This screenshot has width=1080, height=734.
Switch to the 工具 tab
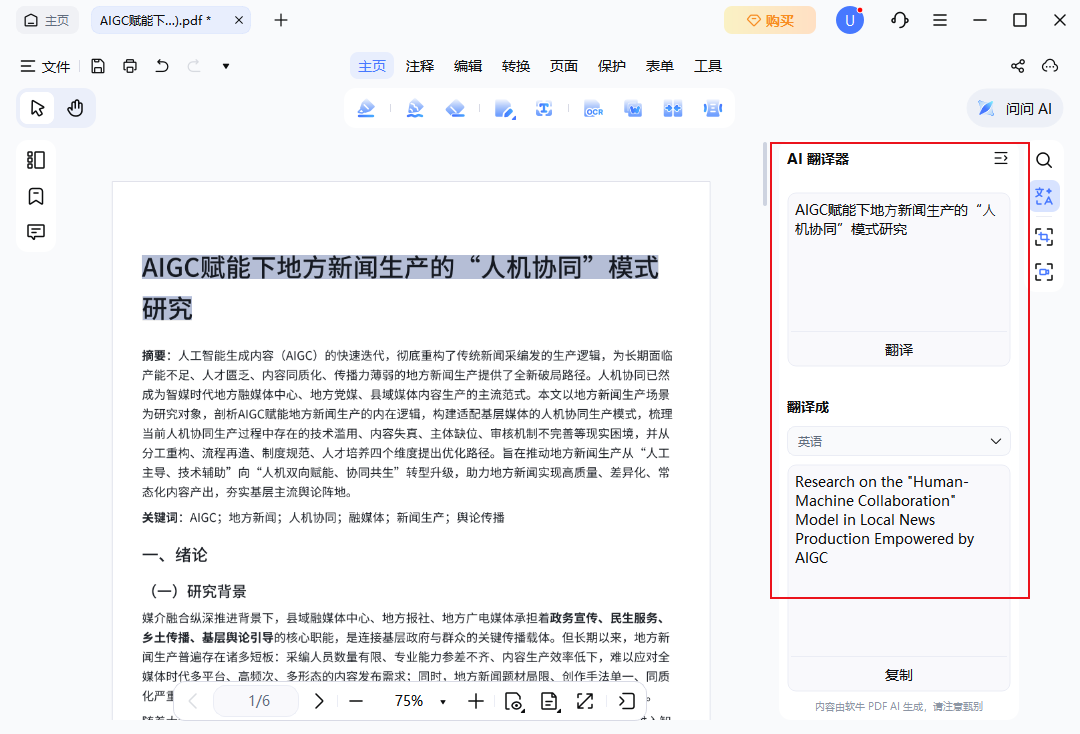(707, 66)
